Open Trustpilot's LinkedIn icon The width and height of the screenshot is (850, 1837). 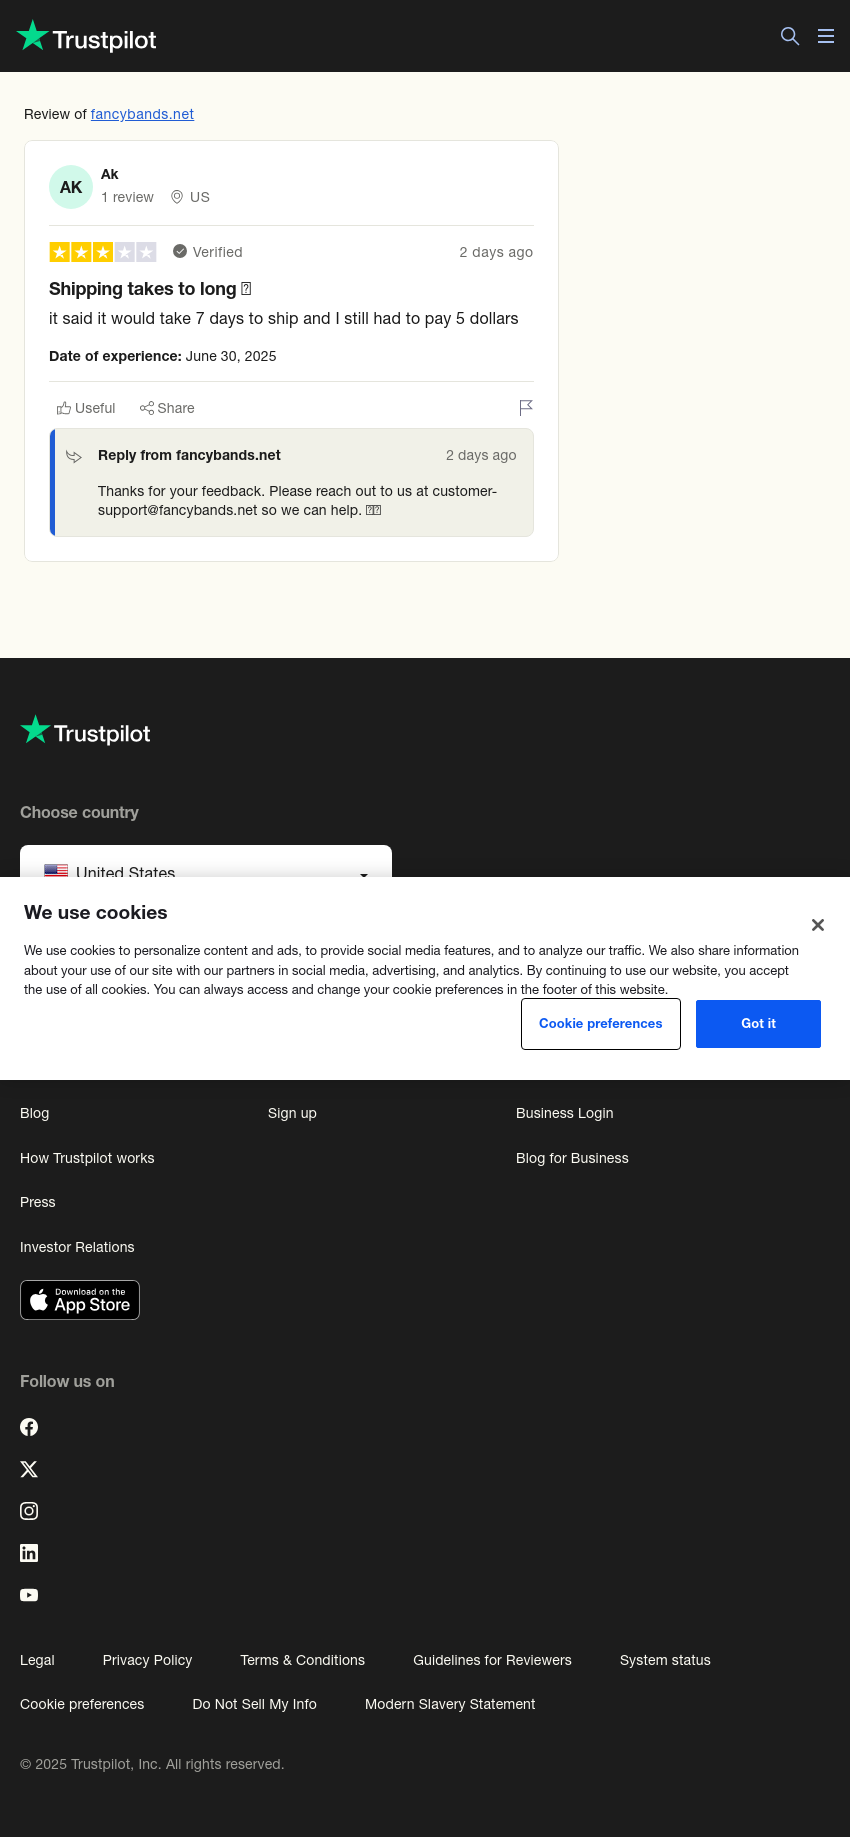[x=29, y=1553]
